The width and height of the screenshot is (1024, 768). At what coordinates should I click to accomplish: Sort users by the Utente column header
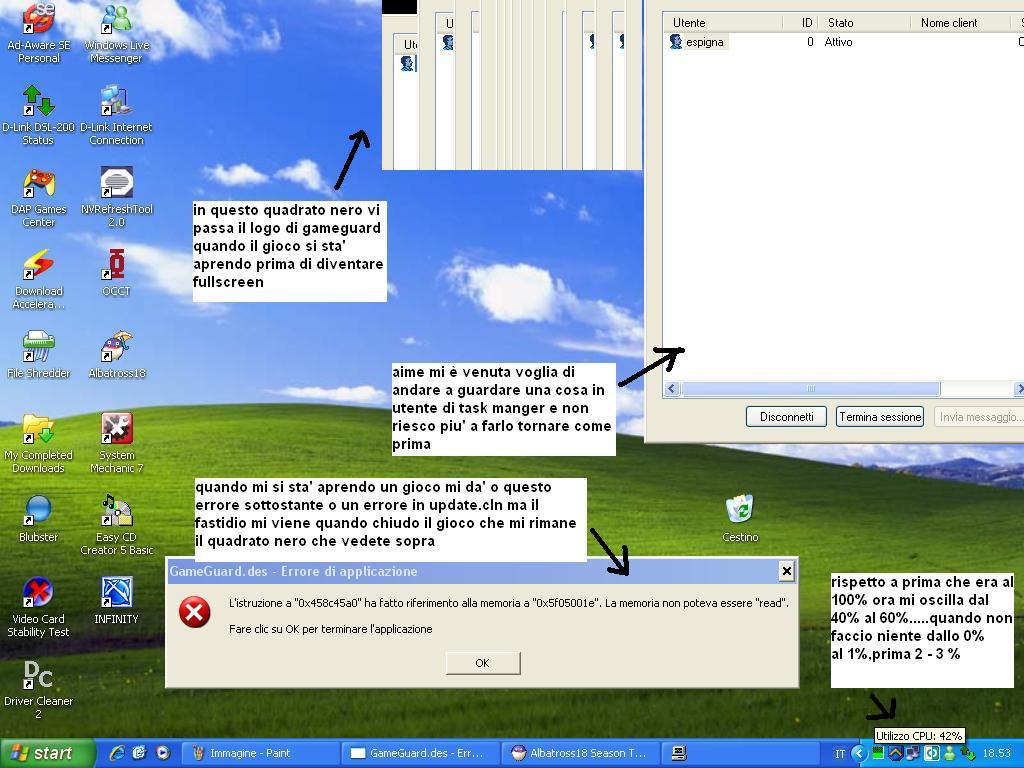pyautogui.click(x=722, y=23)
